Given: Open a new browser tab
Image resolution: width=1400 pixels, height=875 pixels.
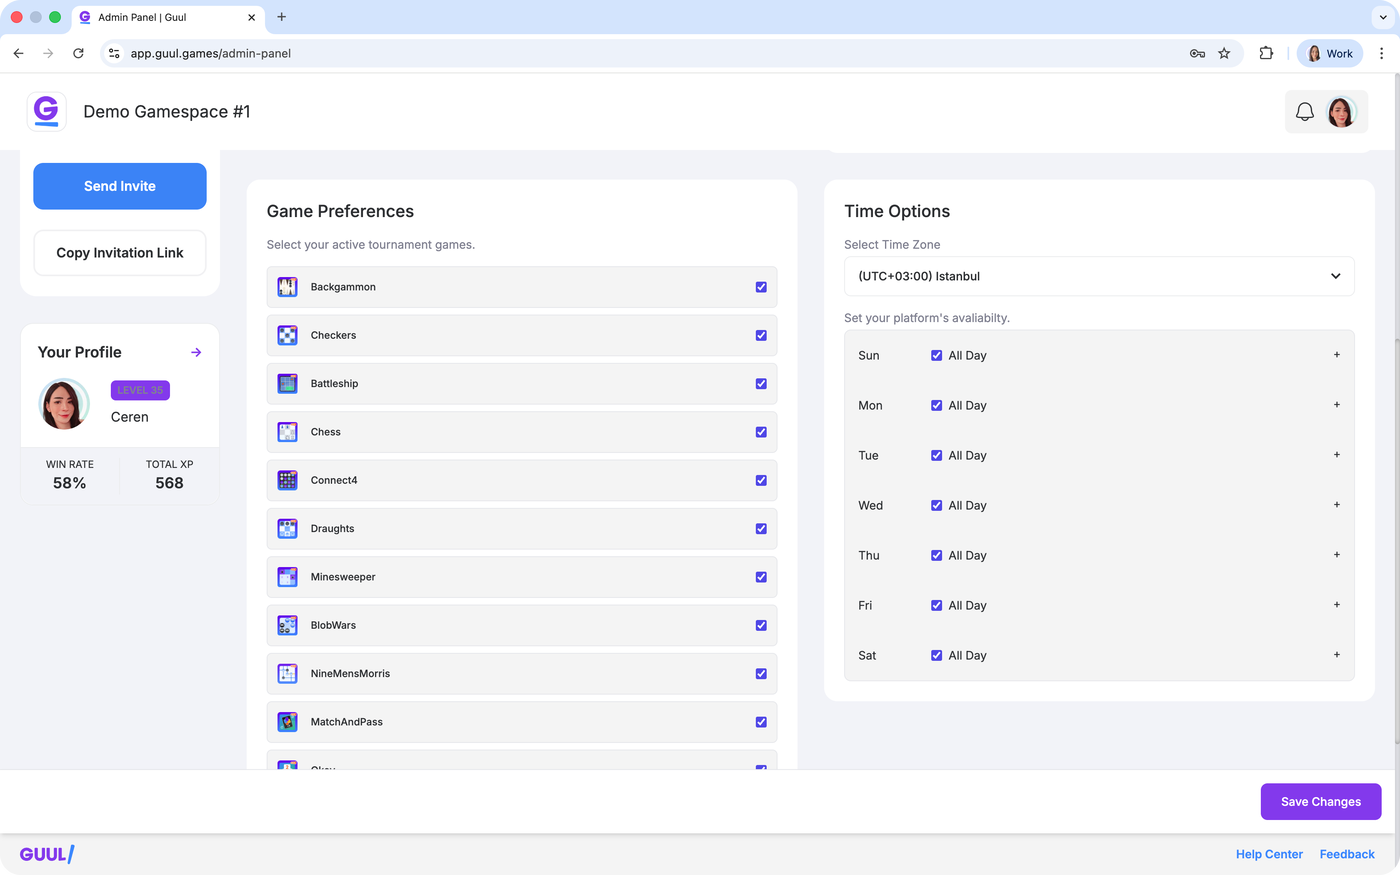Looking at the screenshot, I should 282,17.
